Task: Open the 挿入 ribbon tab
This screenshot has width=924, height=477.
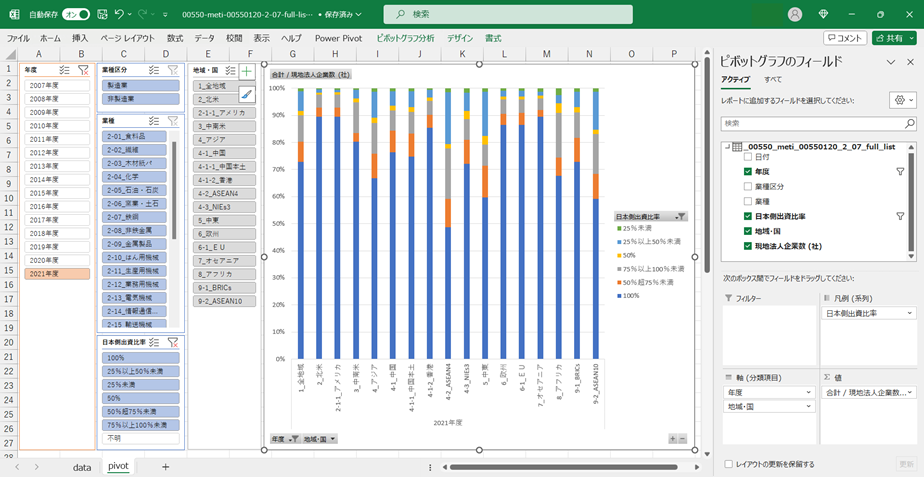Action: click(80, 38)
